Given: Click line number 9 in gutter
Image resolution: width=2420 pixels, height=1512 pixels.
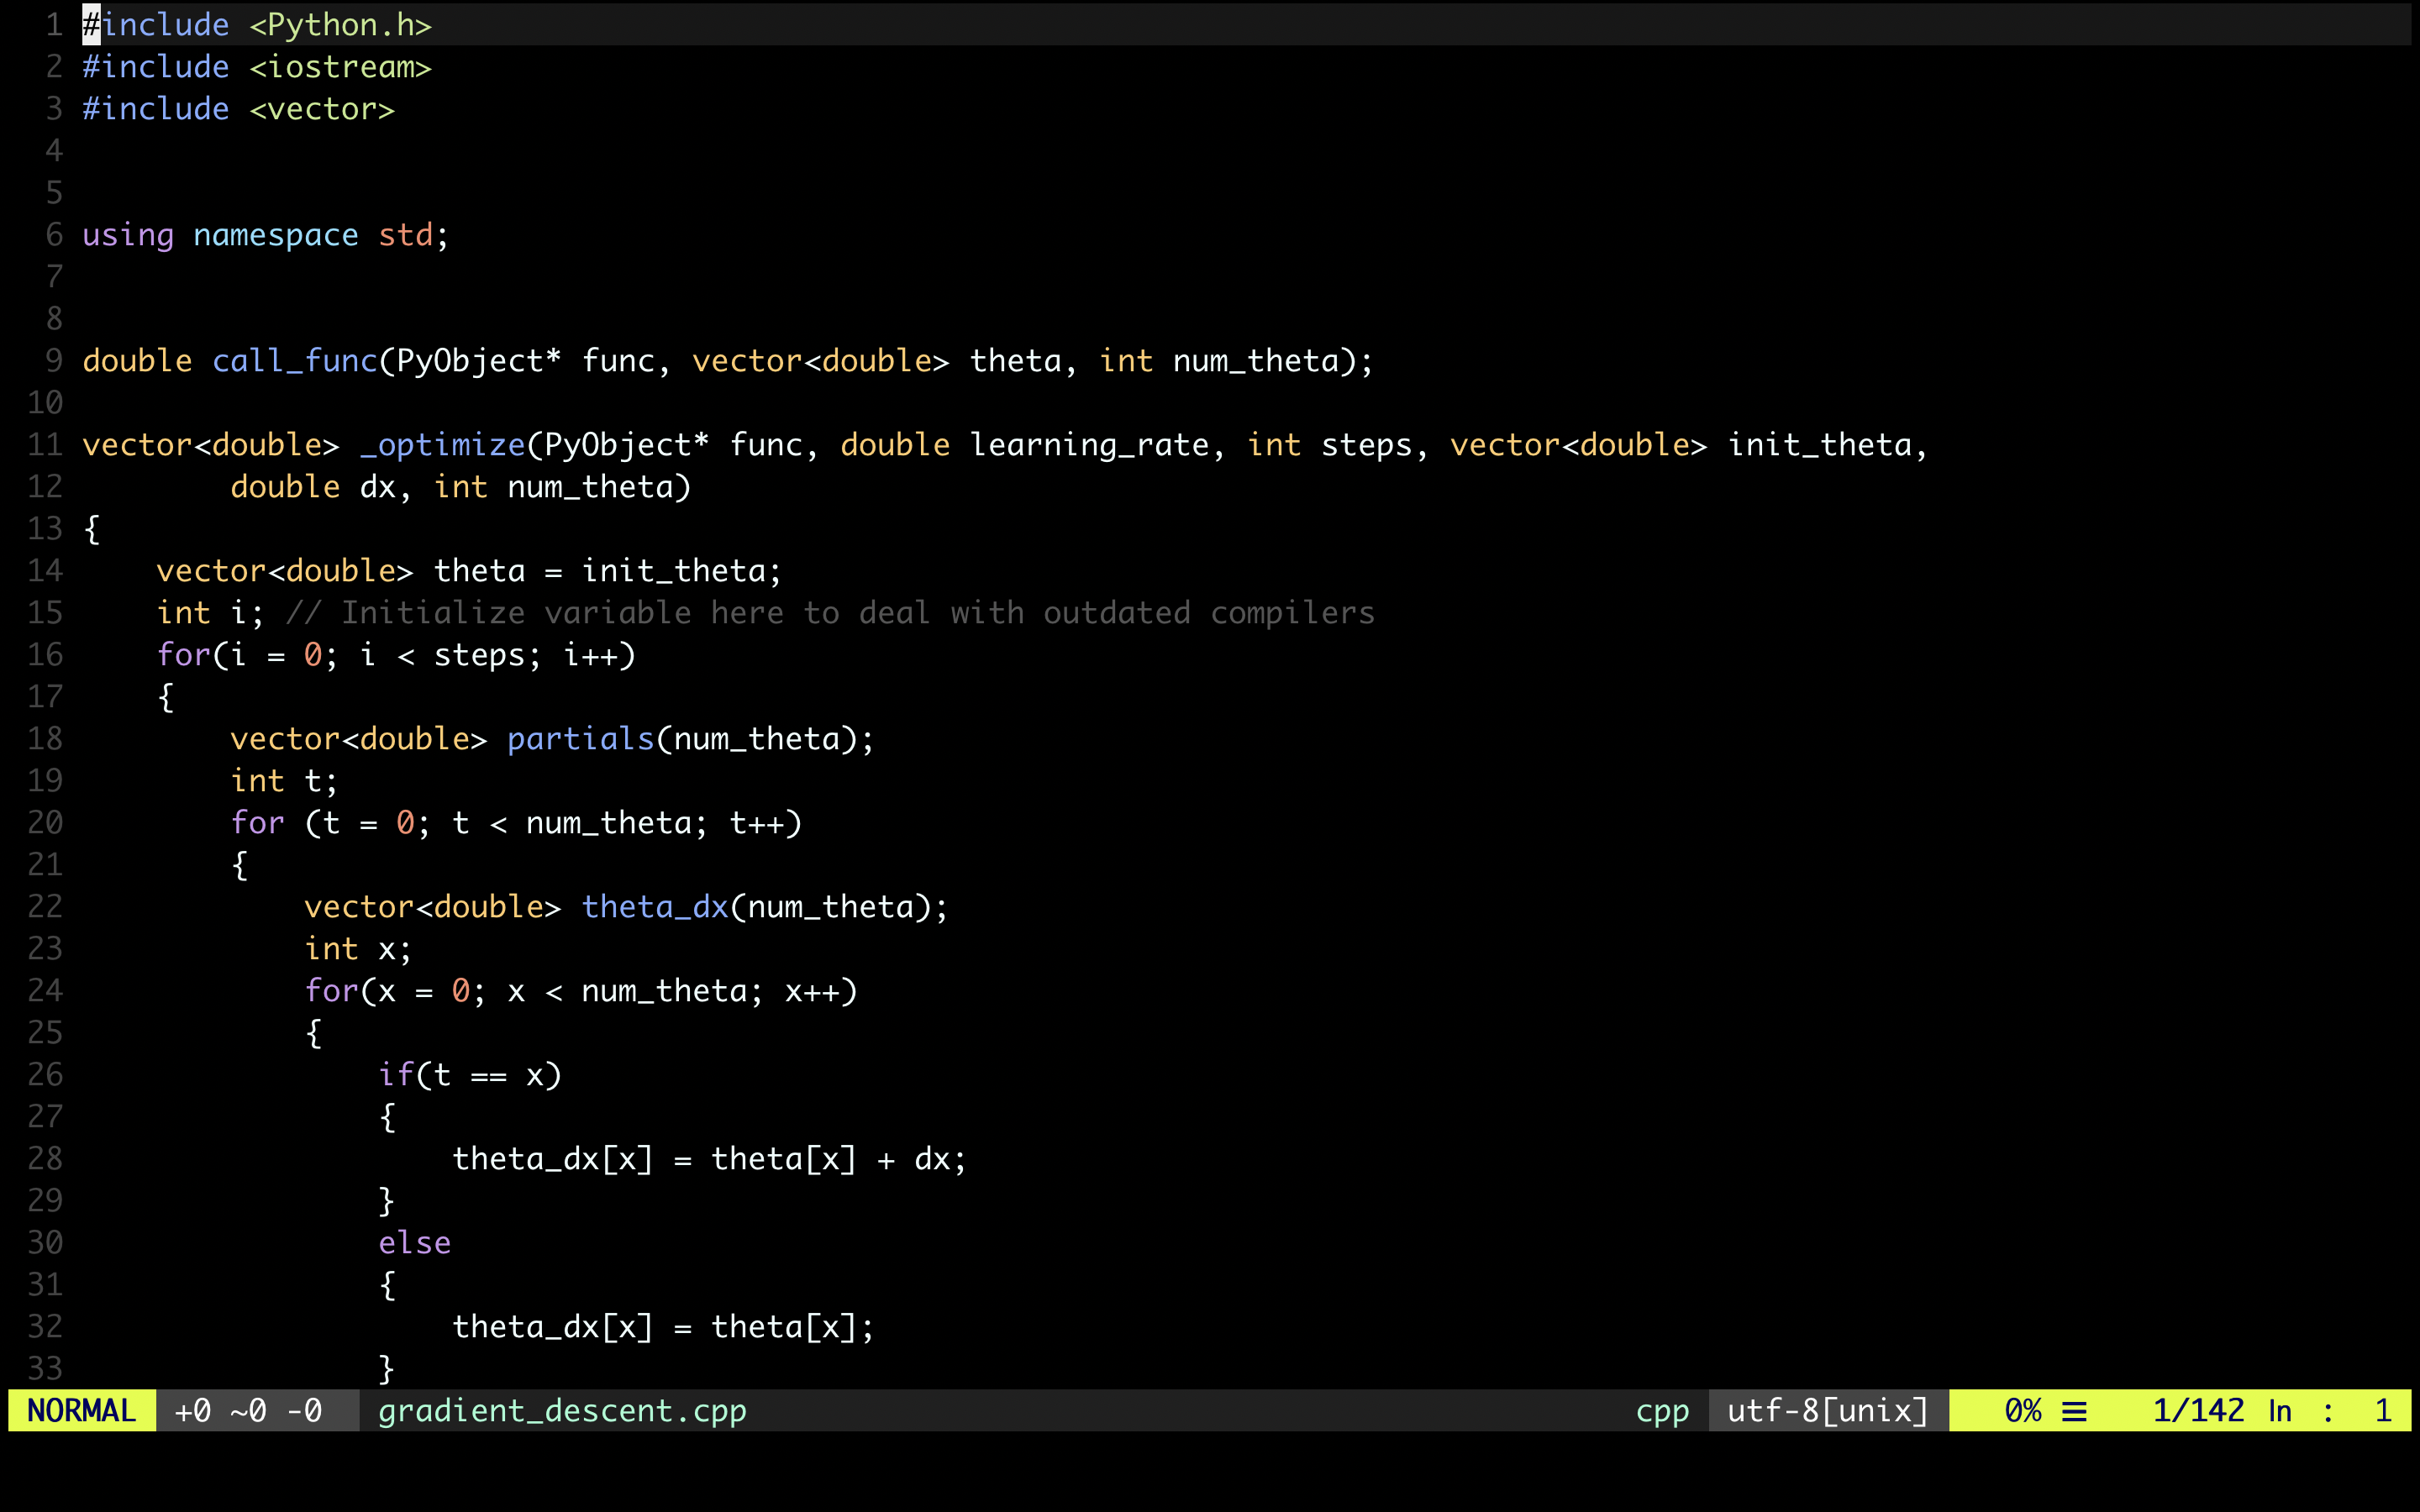Looking at the screenshot, I should tap(53, 361).
